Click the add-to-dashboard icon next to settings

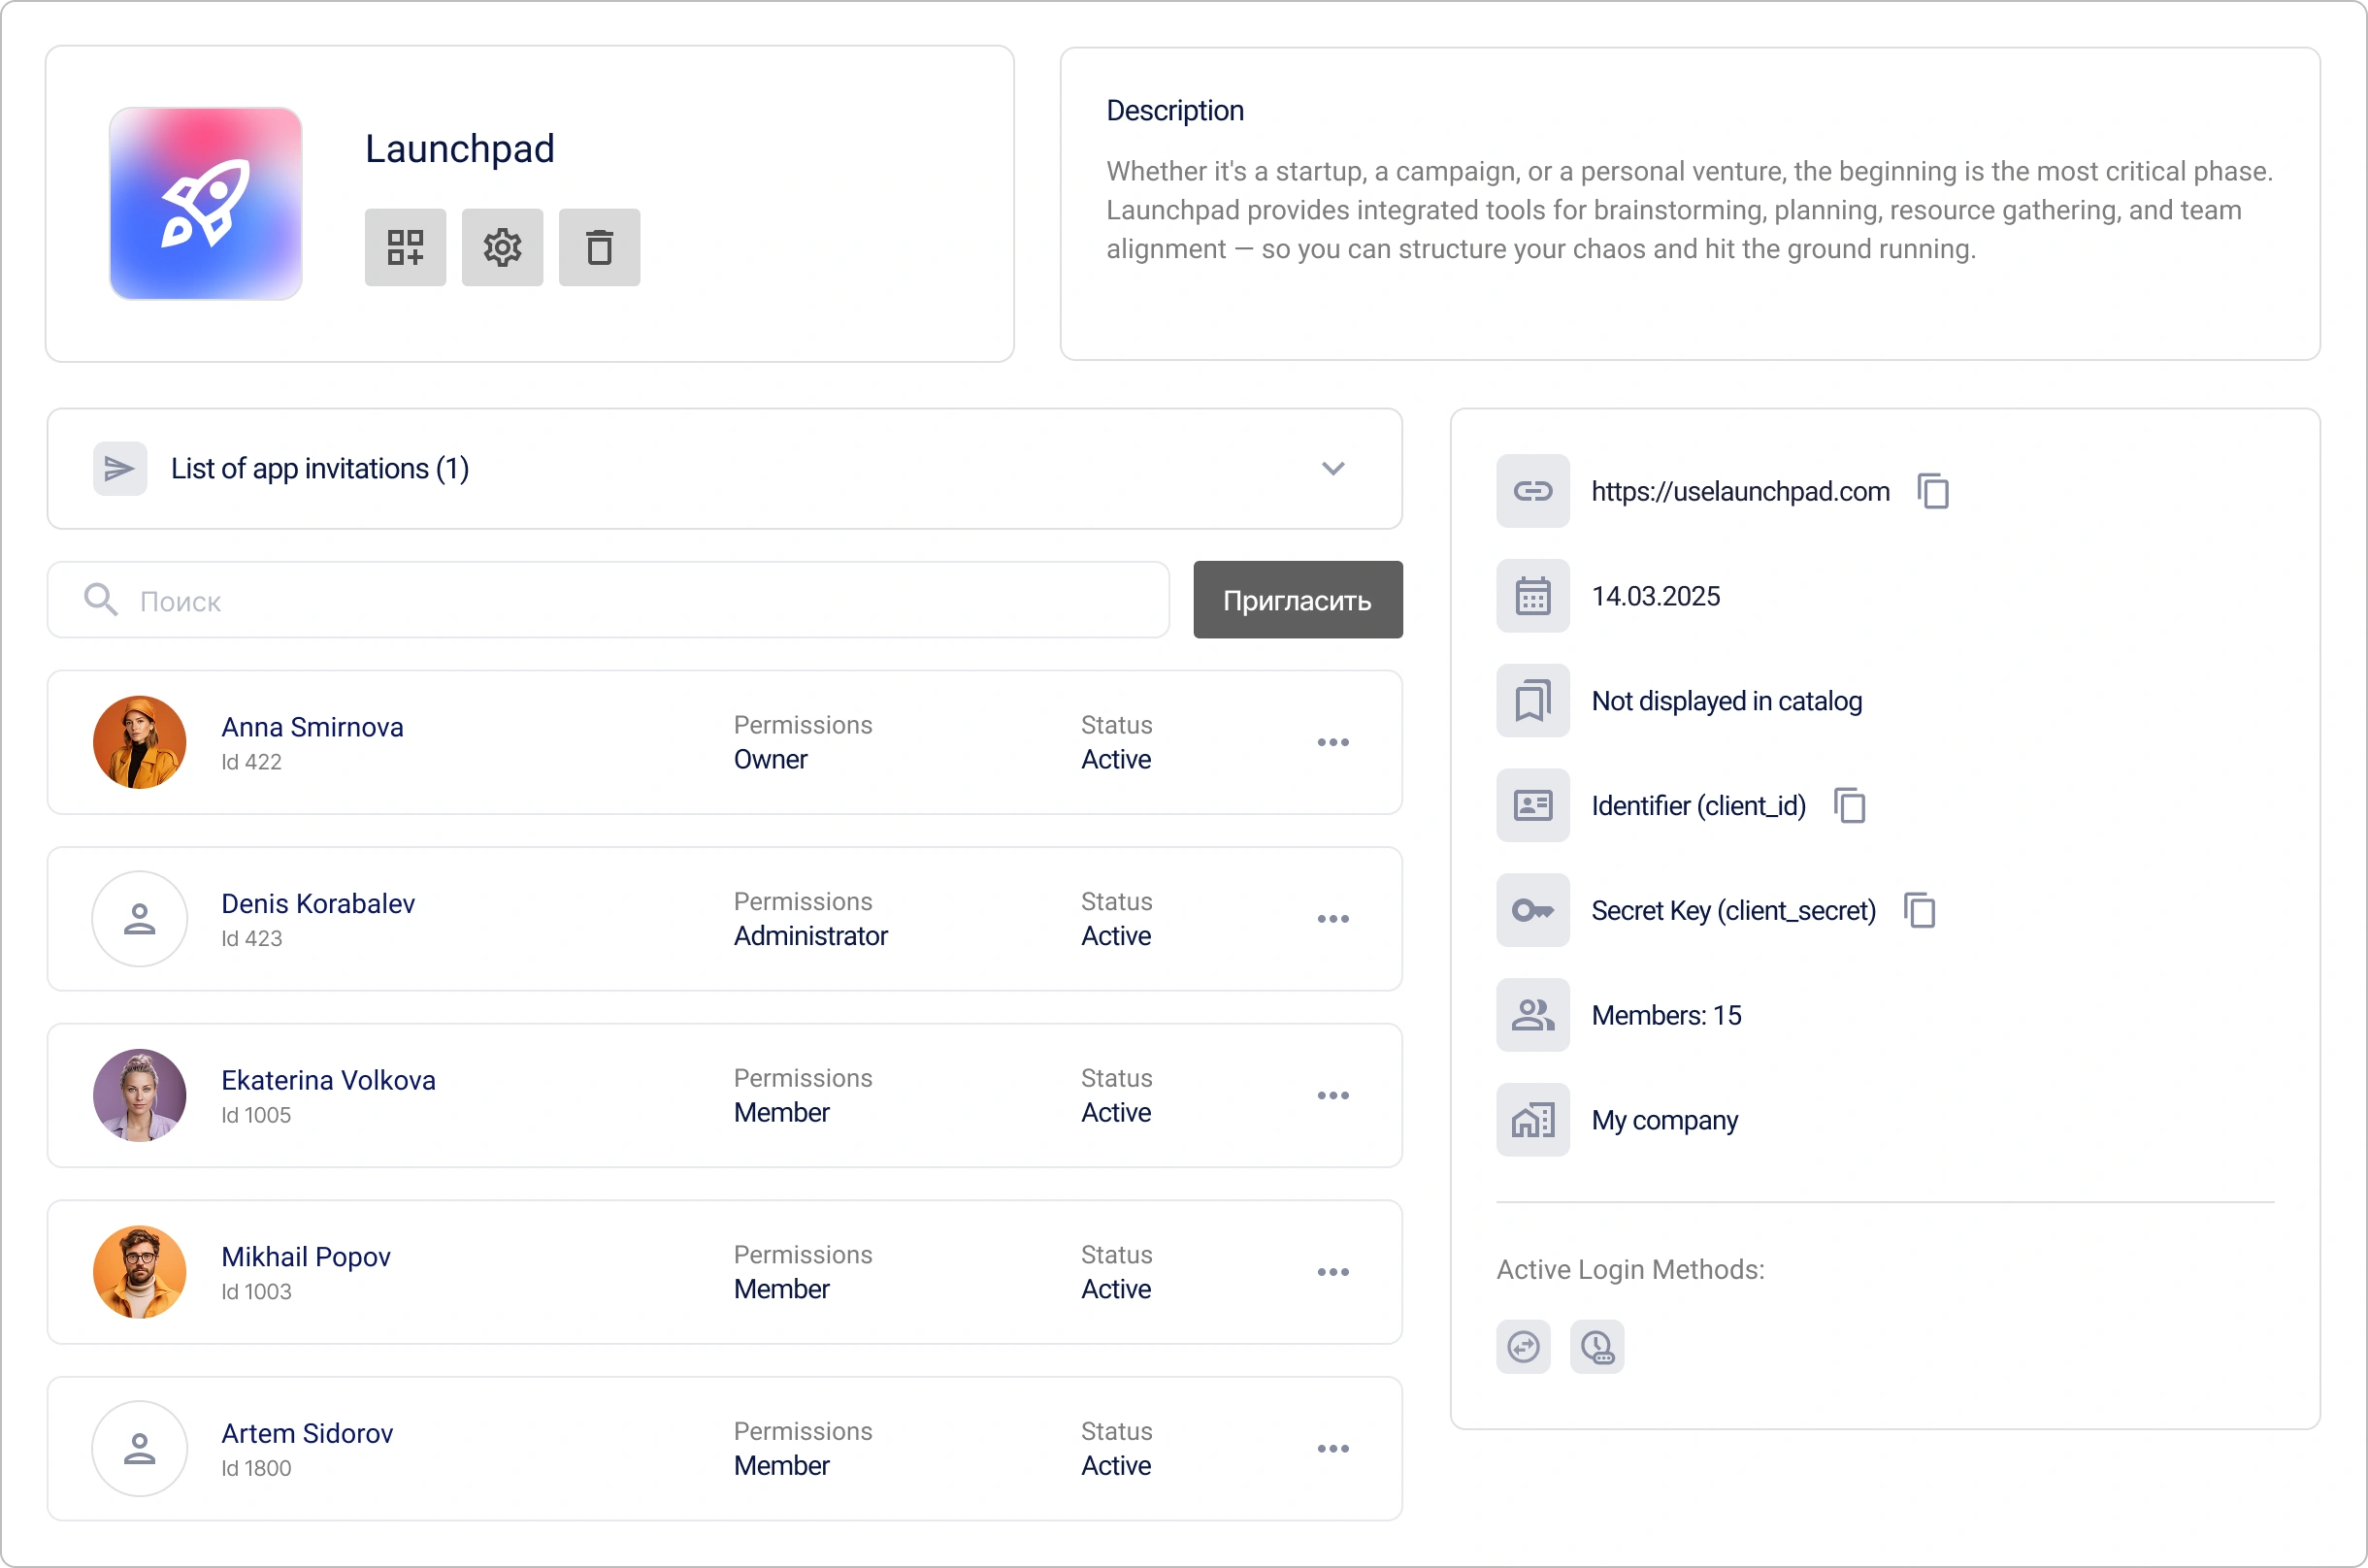click(404, 247)
